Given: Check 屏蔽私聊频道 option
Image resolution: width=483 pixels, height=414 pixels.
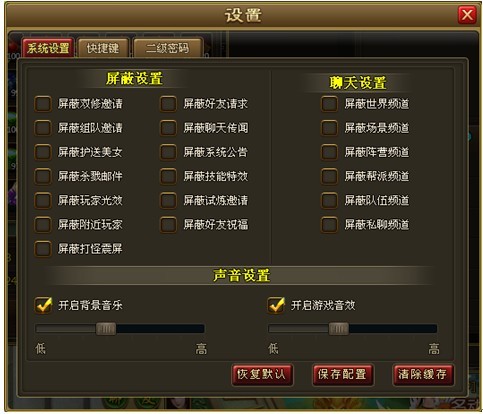Looking at the screenshot, I should (x=329, y=224).
